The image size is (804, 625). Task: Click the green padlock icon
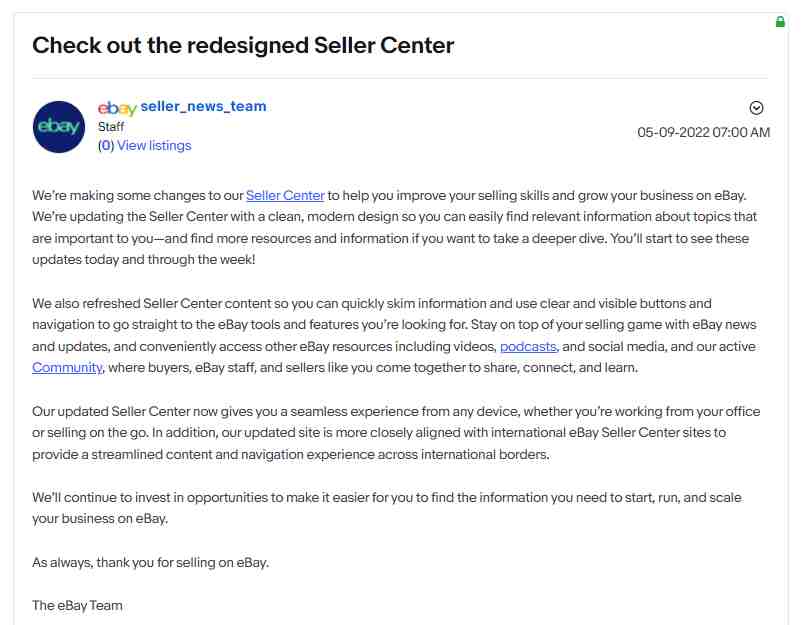pyautogui.click(x=780, y=22)
